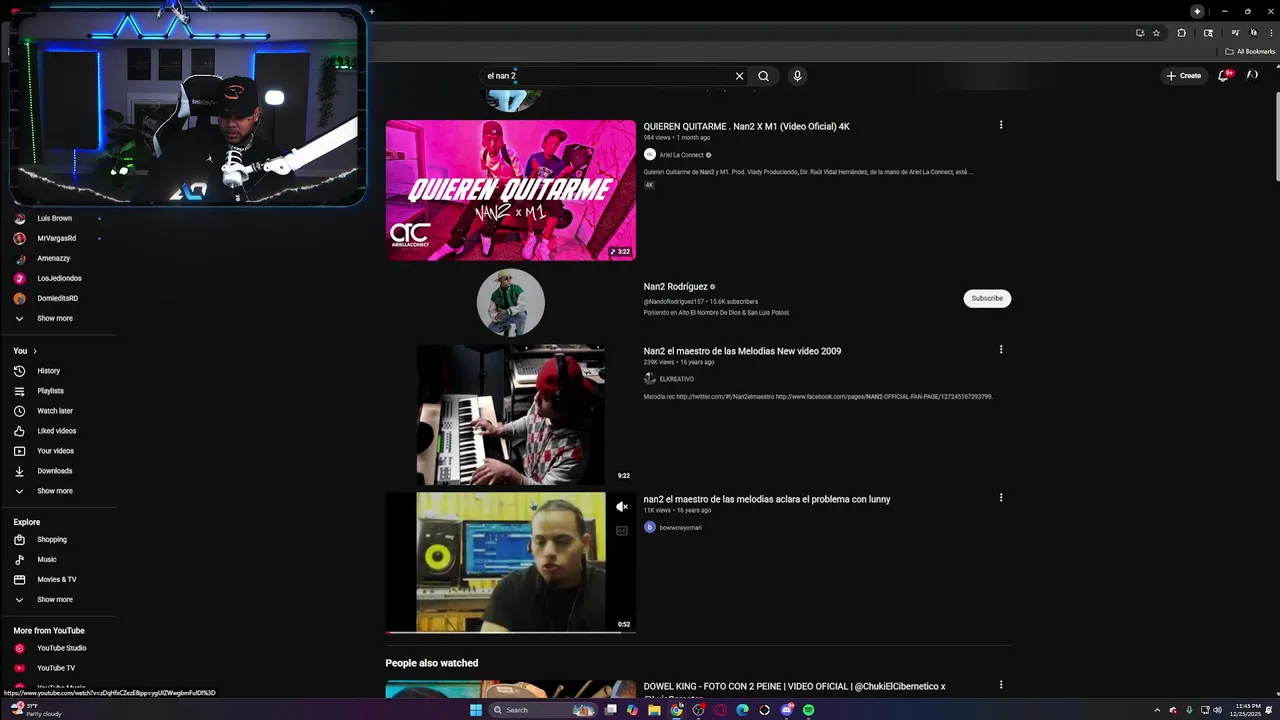Viewport: 1280px width, 720px height.
Task: Open bowwowyomari channel link
Action: coord(680,528)
